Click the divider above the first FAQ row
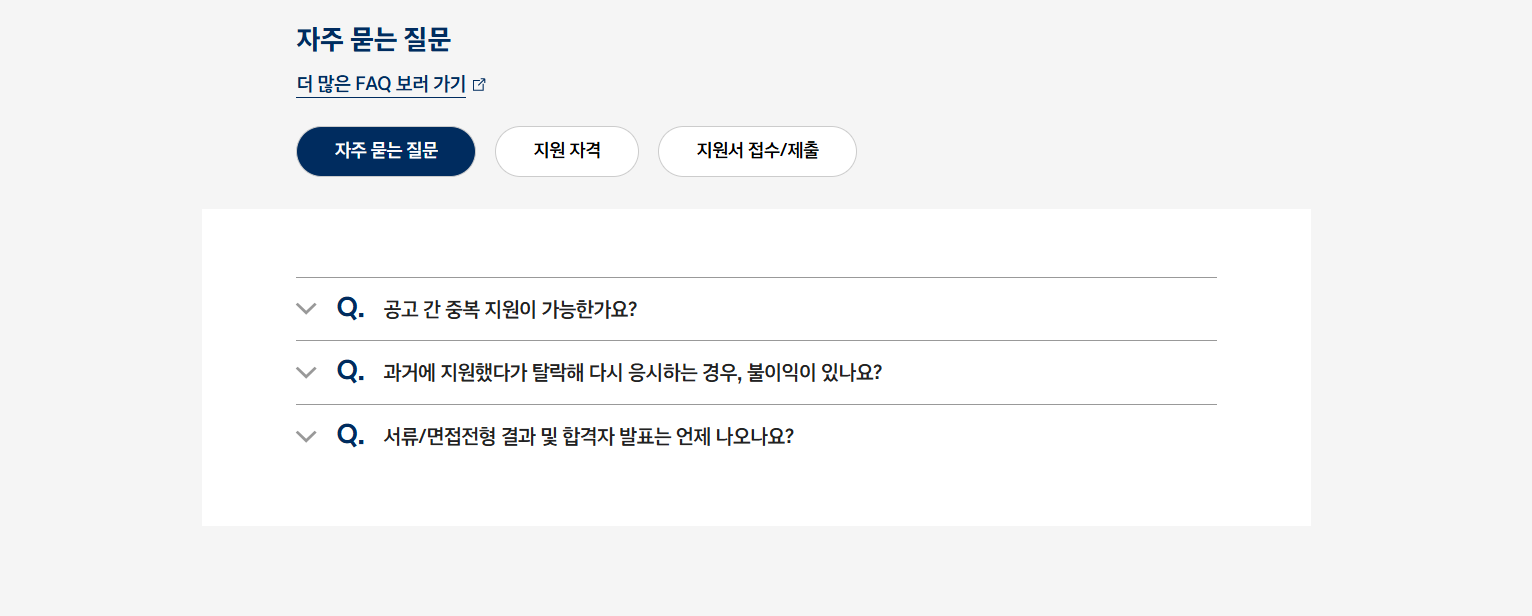 click(x=756, y=277)
